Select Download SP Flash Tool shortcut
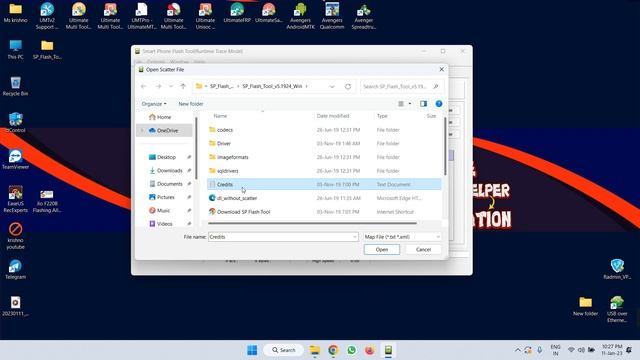Screen dimensions: 640x360 coord(324,212)
